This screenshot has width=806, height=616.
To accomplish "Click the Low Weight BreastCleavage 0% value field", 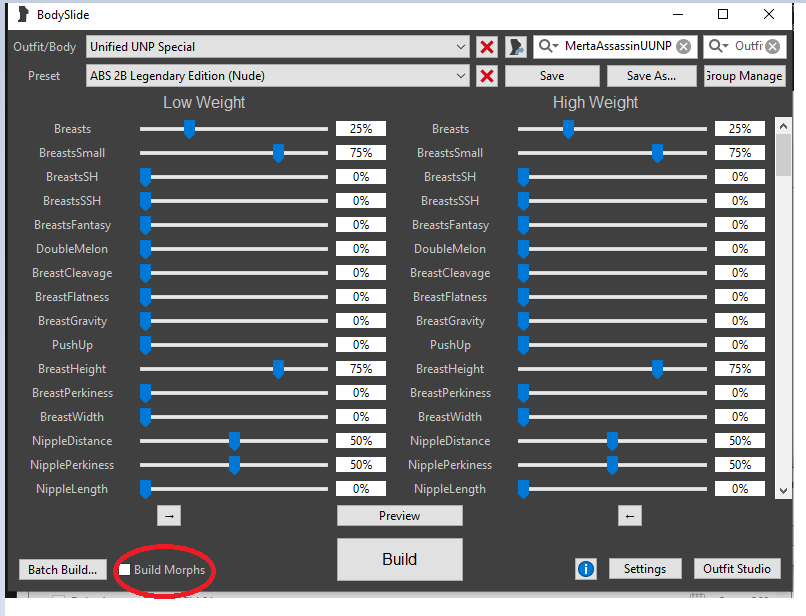I will pyautogui.click(x=361, y=273).
